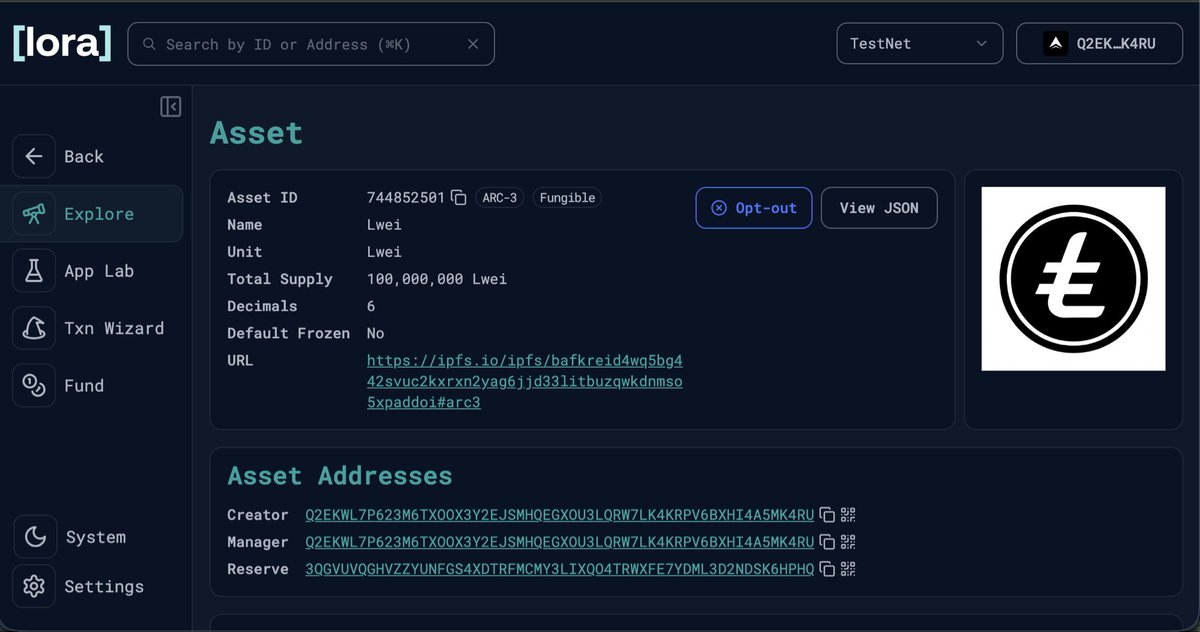Copy the Manager address
This screenshot has height=632, width=1200.
[827, 542]
